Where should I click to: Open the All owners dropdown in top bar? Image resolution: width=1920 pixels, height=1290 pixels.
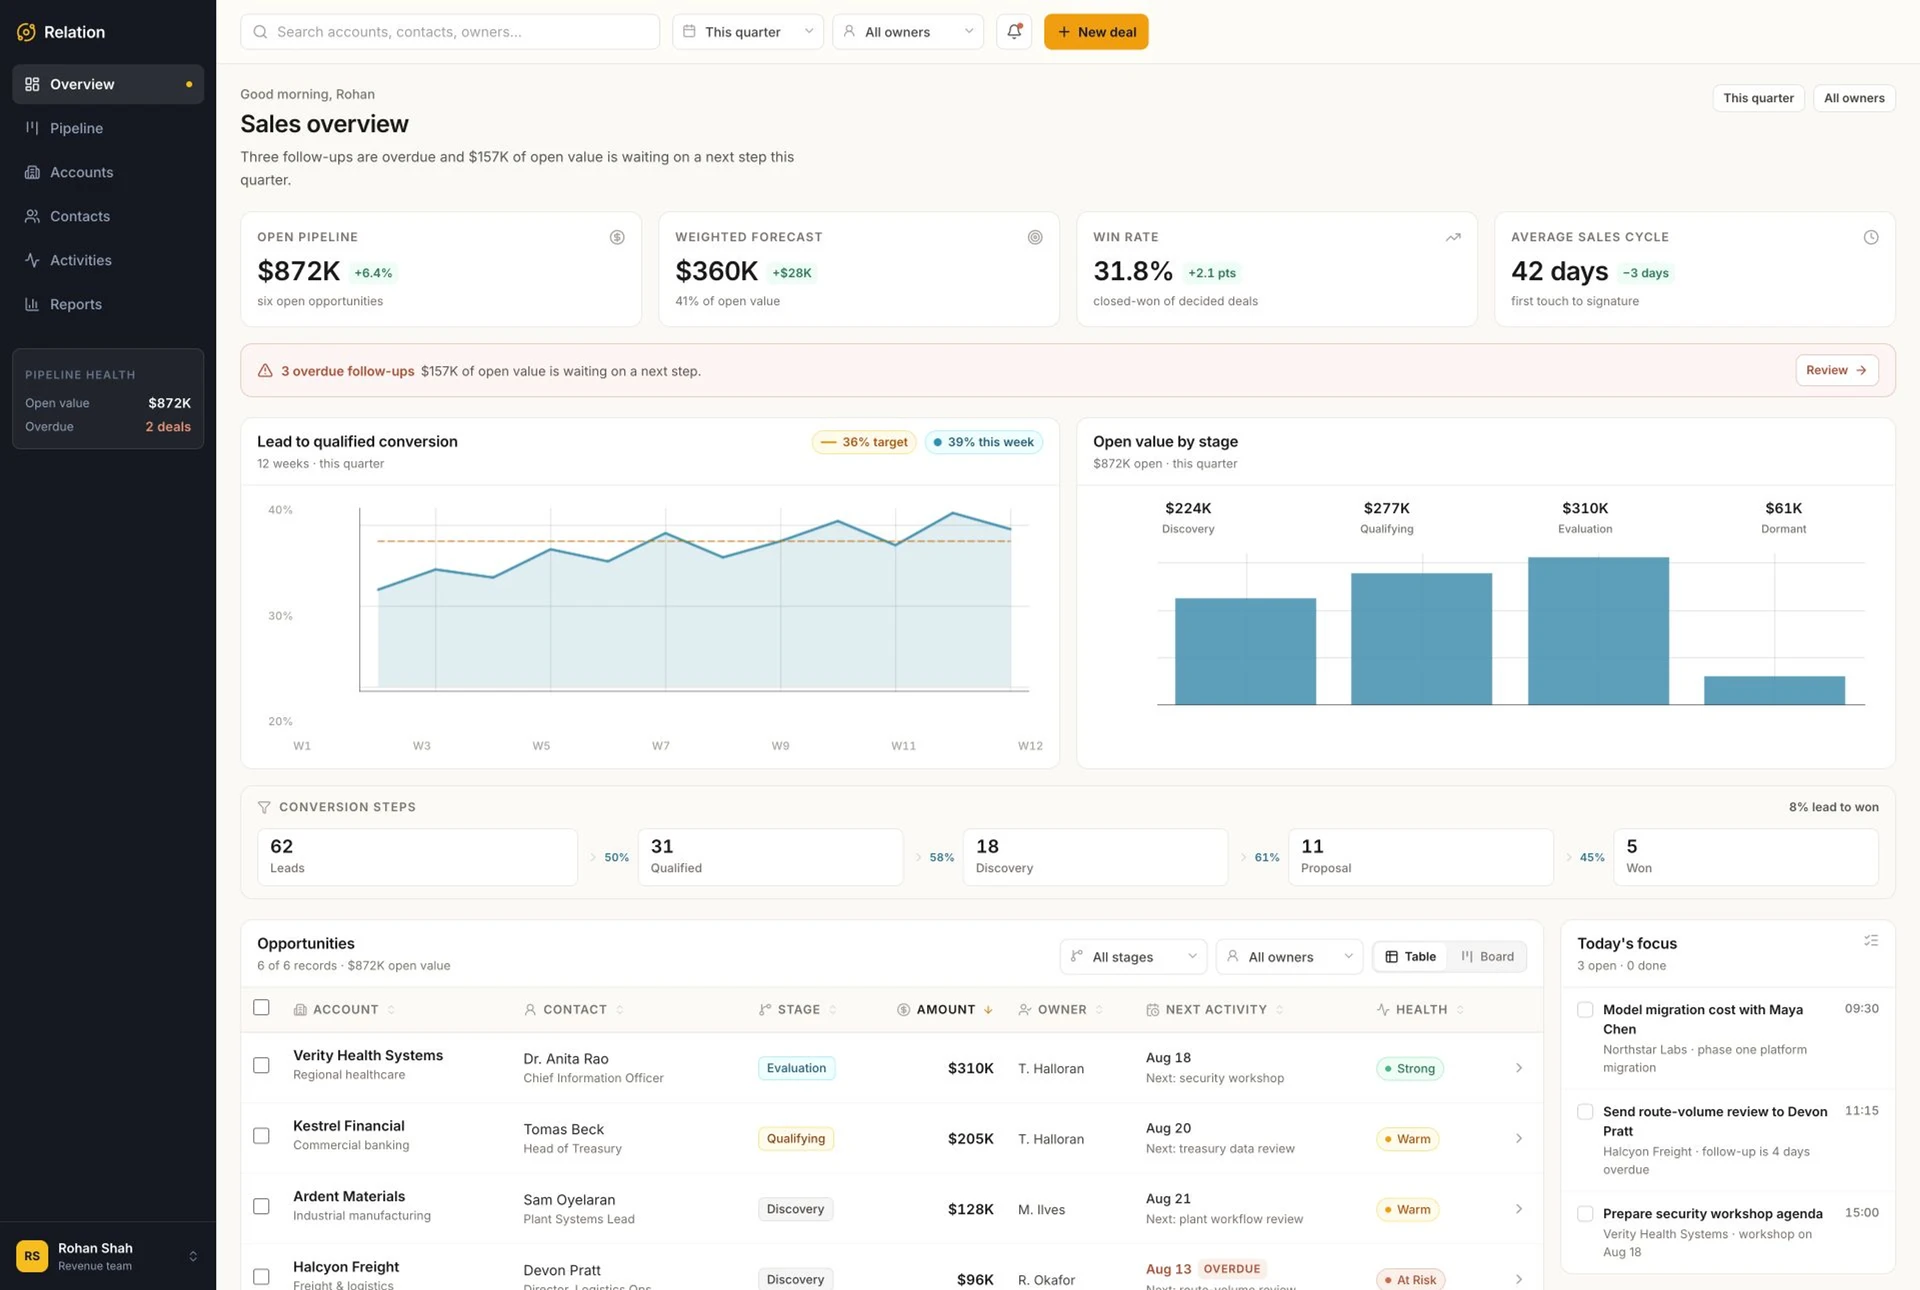[908, 32]
